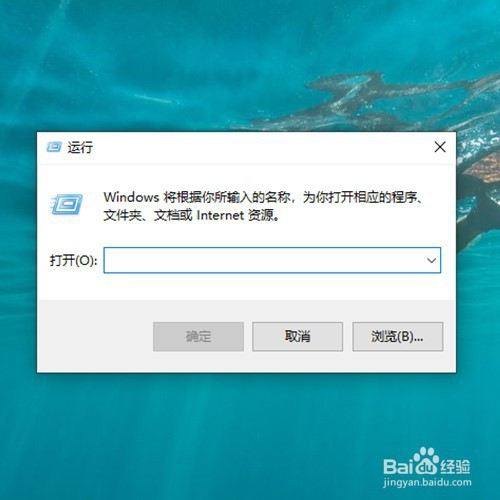The height and width of the screenshot is (500, 500).
Task: Click the Bai lettering in Baidu logo
Action: pos(397,466)
